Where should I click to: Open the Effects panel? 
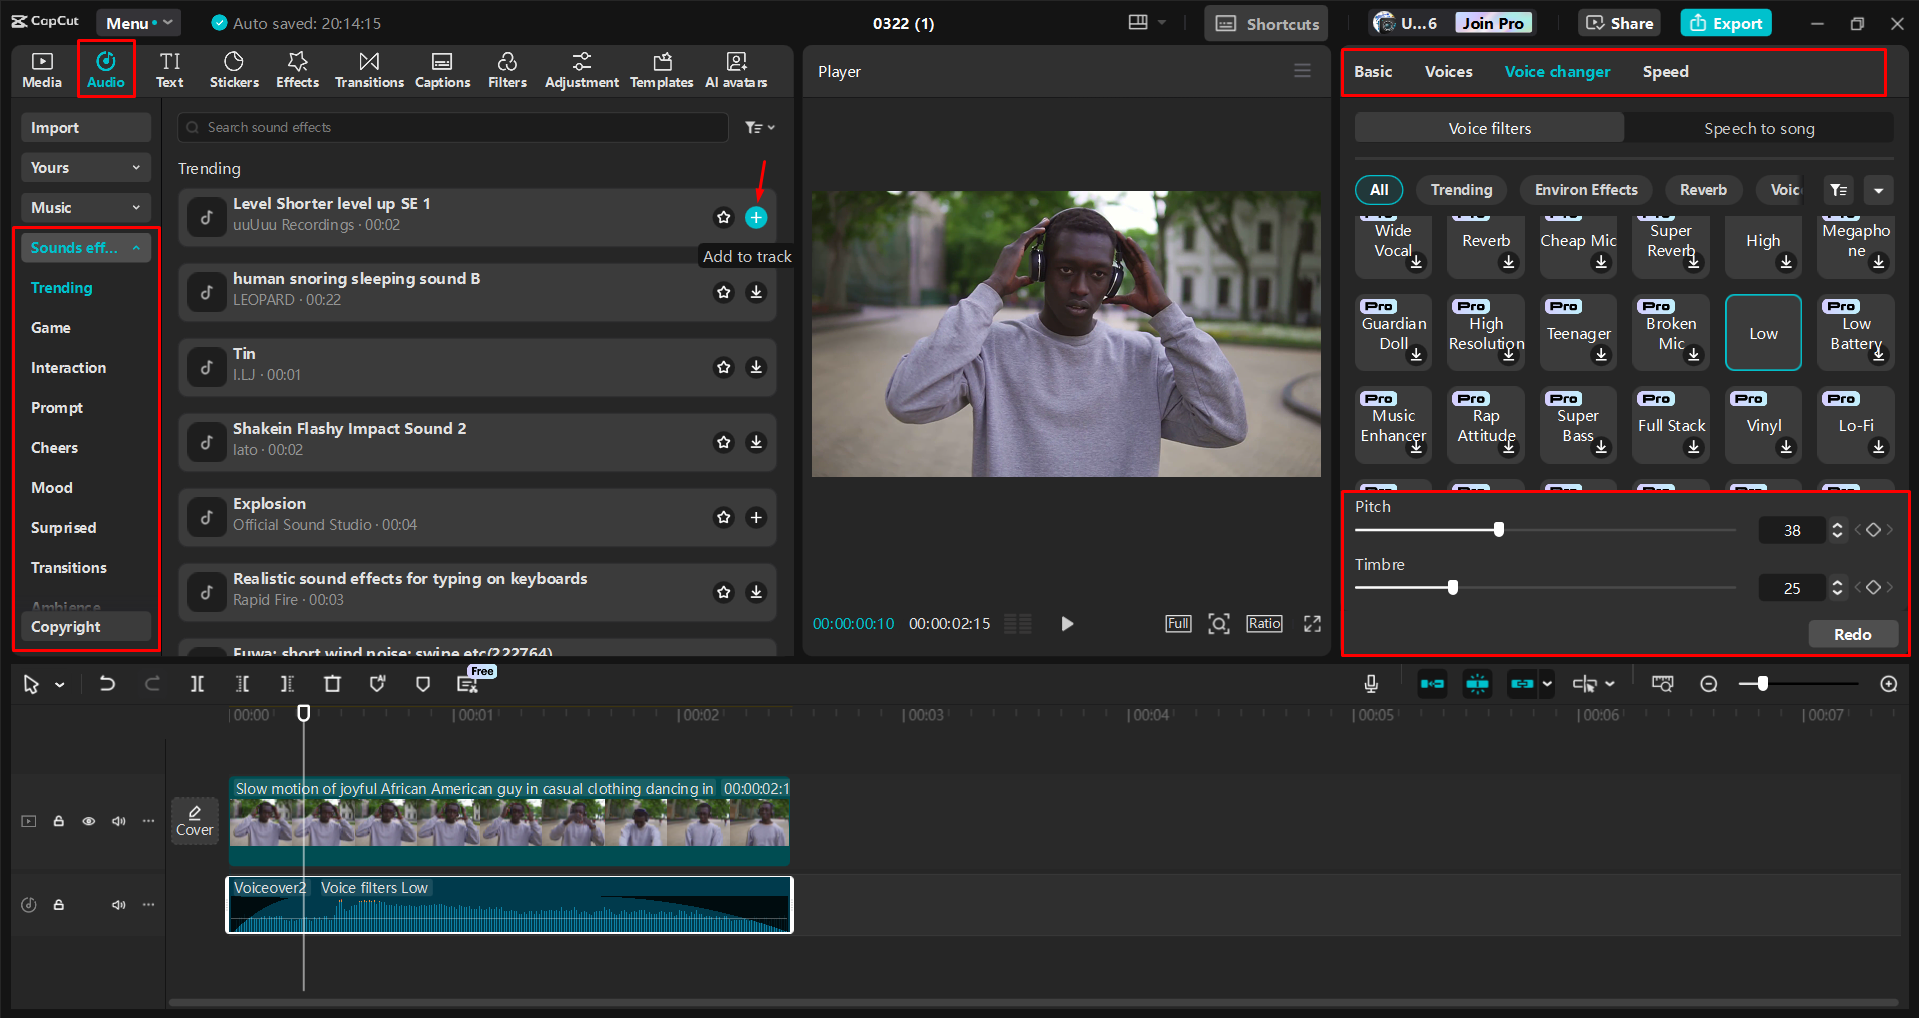(x=297, y=68)
